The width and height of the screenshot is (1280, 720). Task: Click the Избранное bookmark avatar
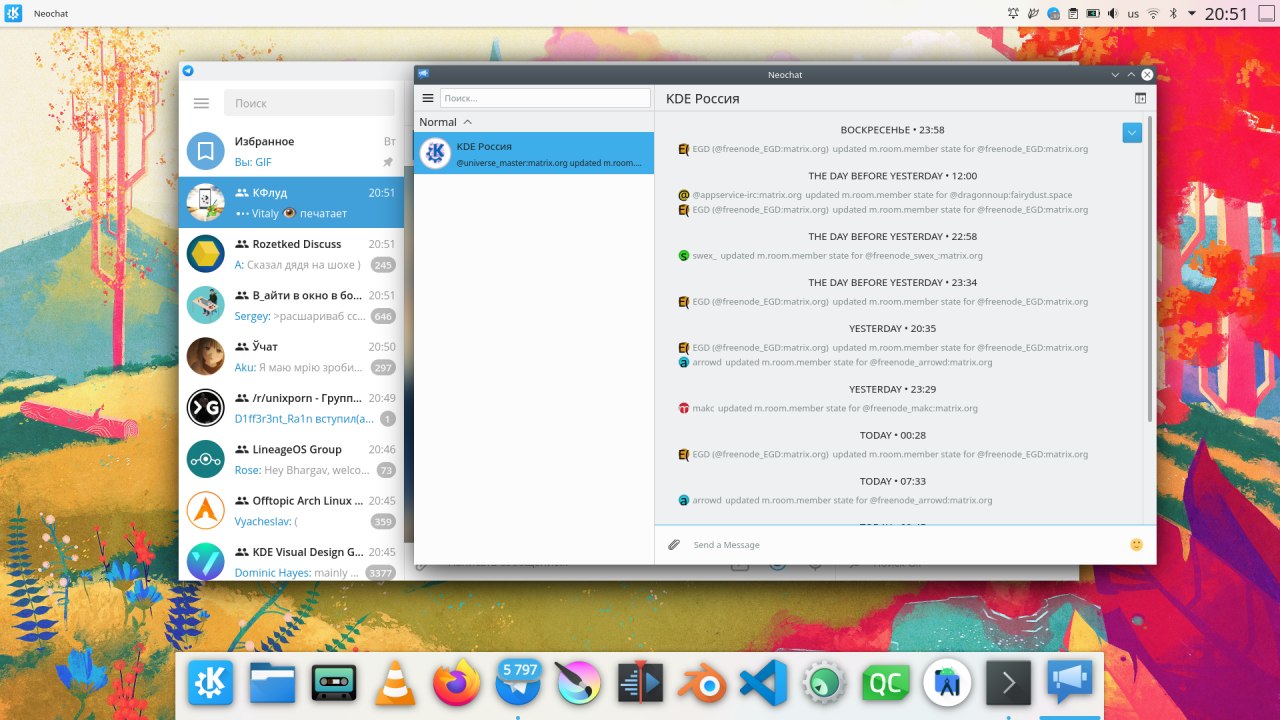tap(206, 151)
